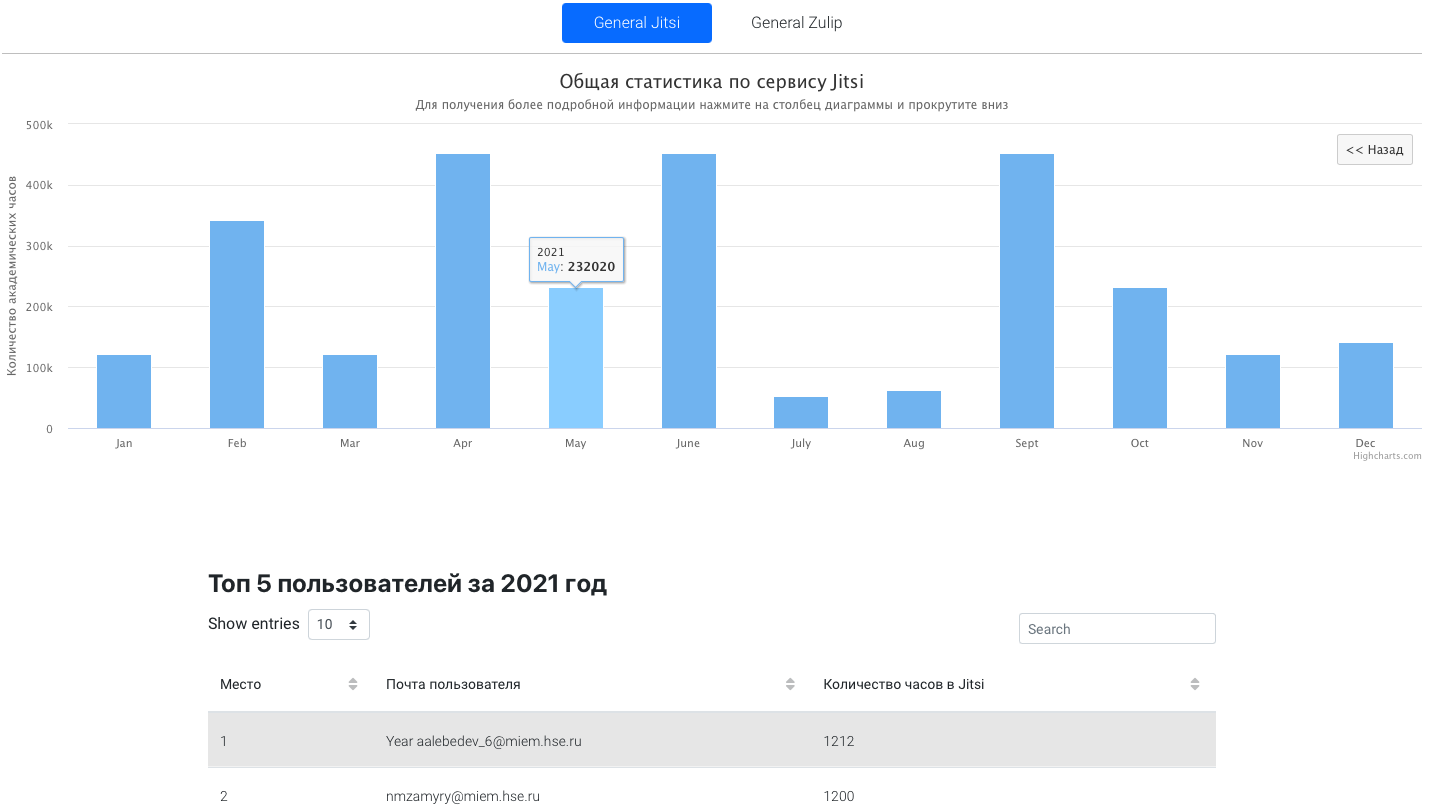Viewport: 1429px width, 812px height.
Task: Click the Количество часов sort arrows icon
Action: click(1195, 684)
